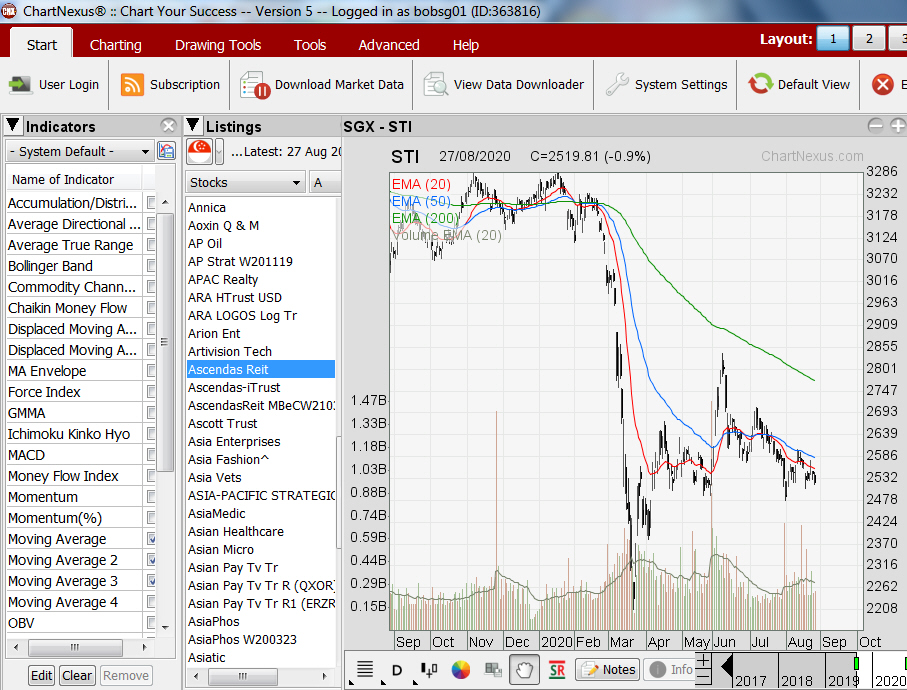Viewport: 907px width, 690px height.
Task: Click the indicator list horizontal scrollbar
Action: point(75,647)
